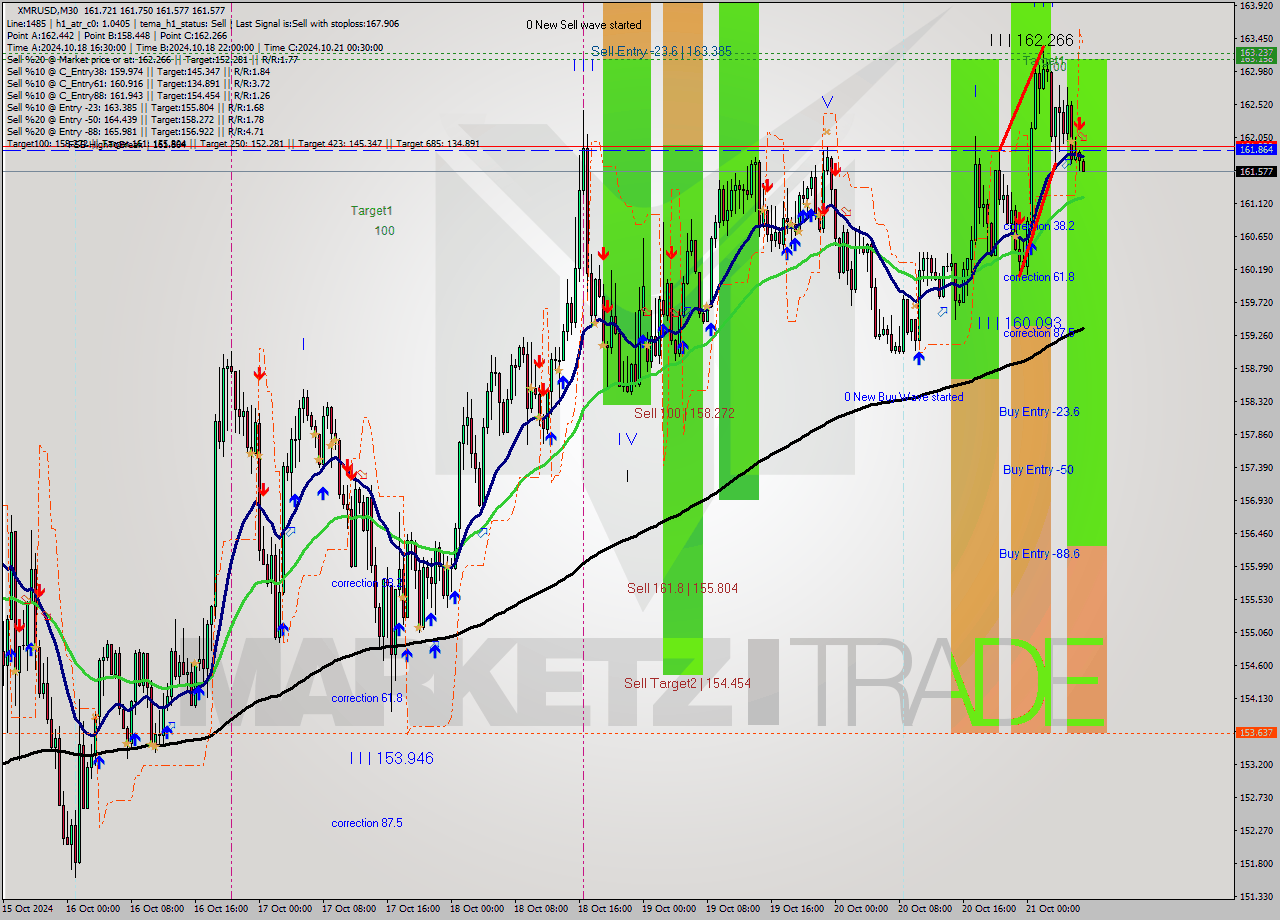Viewport: 1280px width, 920px height.
Task: Select the '19 Oct 16:00' time label
Action: pyautogui.click(x=797, y=909)
